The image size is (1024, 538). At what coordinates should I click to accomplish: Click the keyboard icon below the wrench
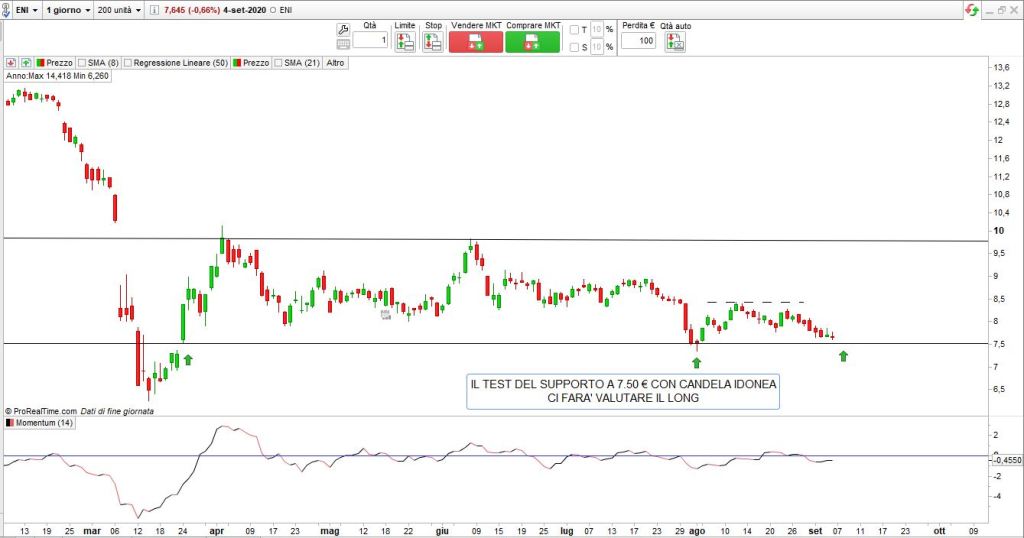coord(343,44)
